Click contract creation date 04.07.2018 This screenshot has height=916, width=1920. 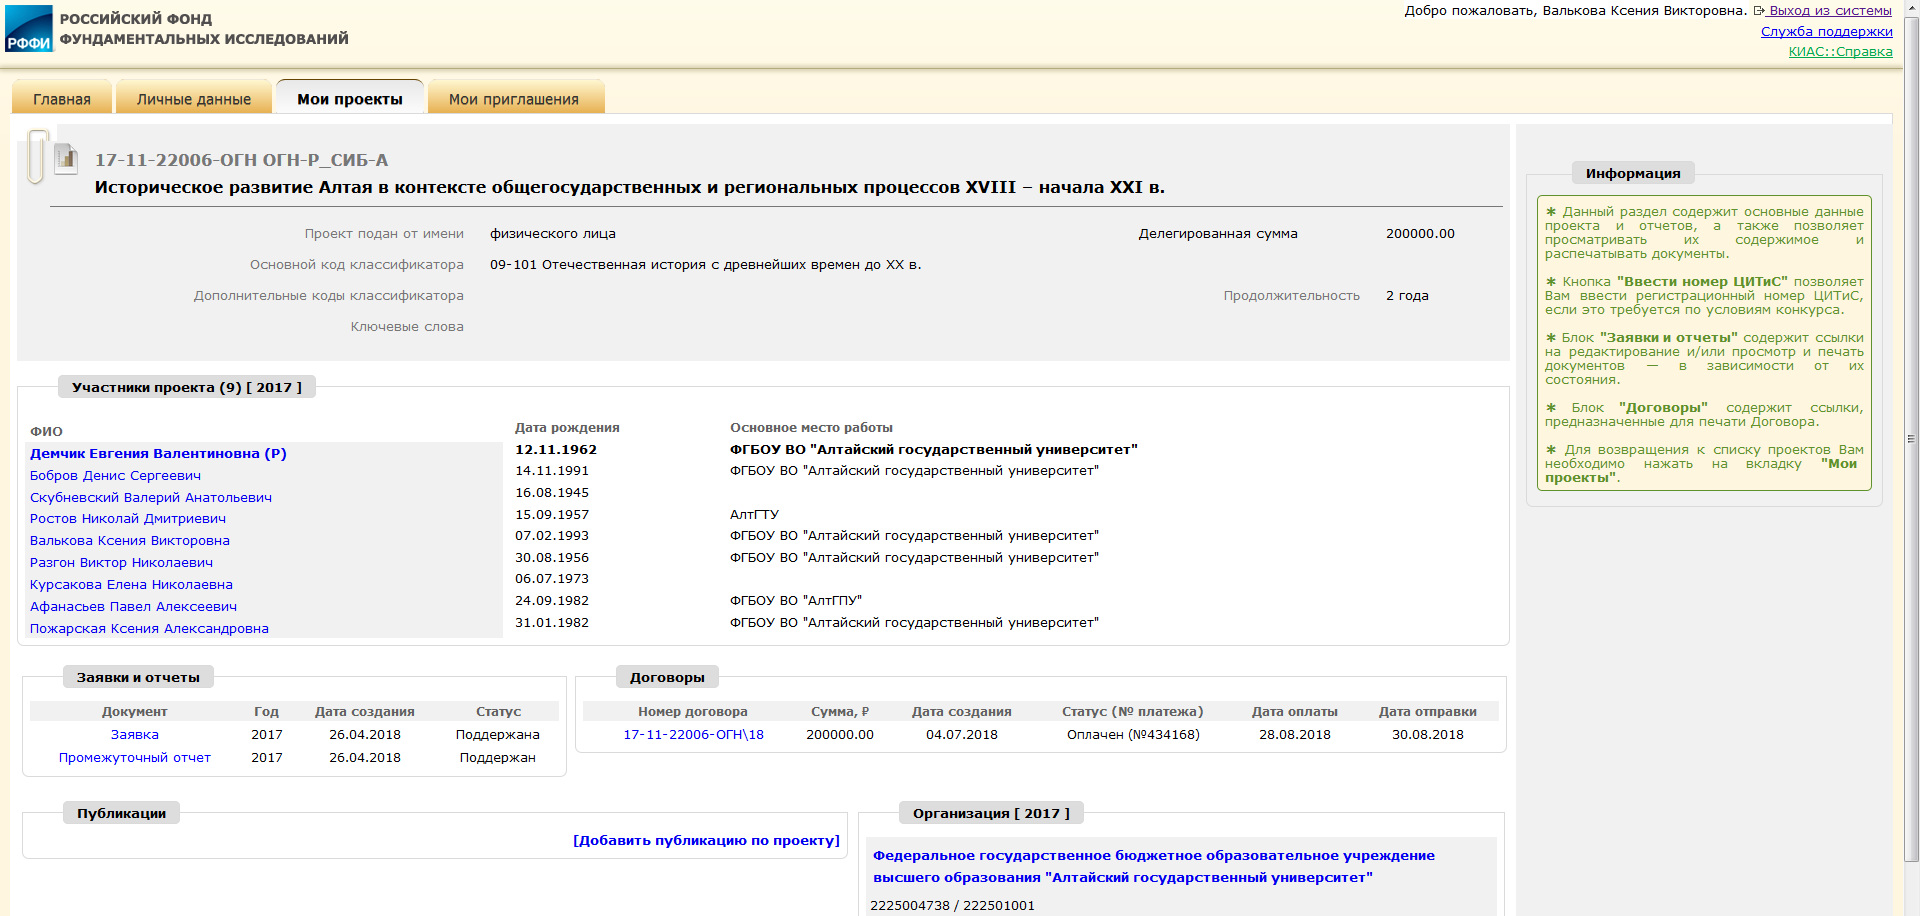(x=962, y=734)
